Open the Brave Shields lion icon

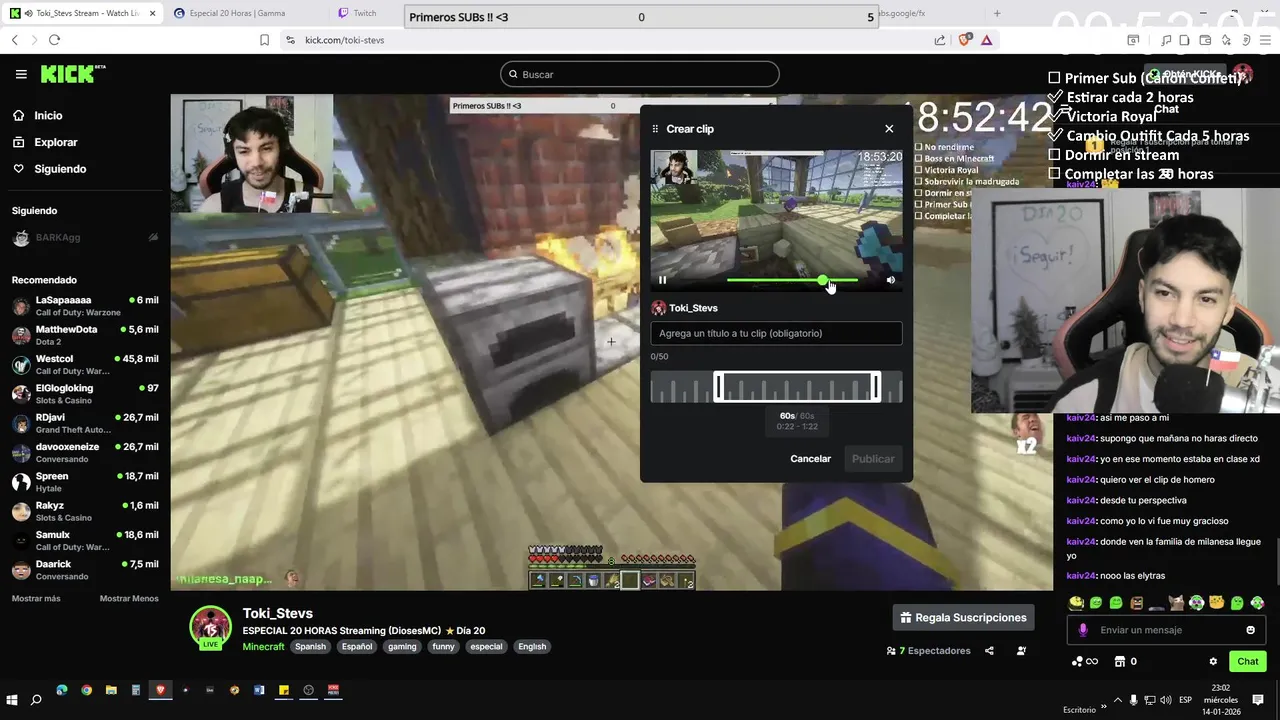click(x=964, y=40)
